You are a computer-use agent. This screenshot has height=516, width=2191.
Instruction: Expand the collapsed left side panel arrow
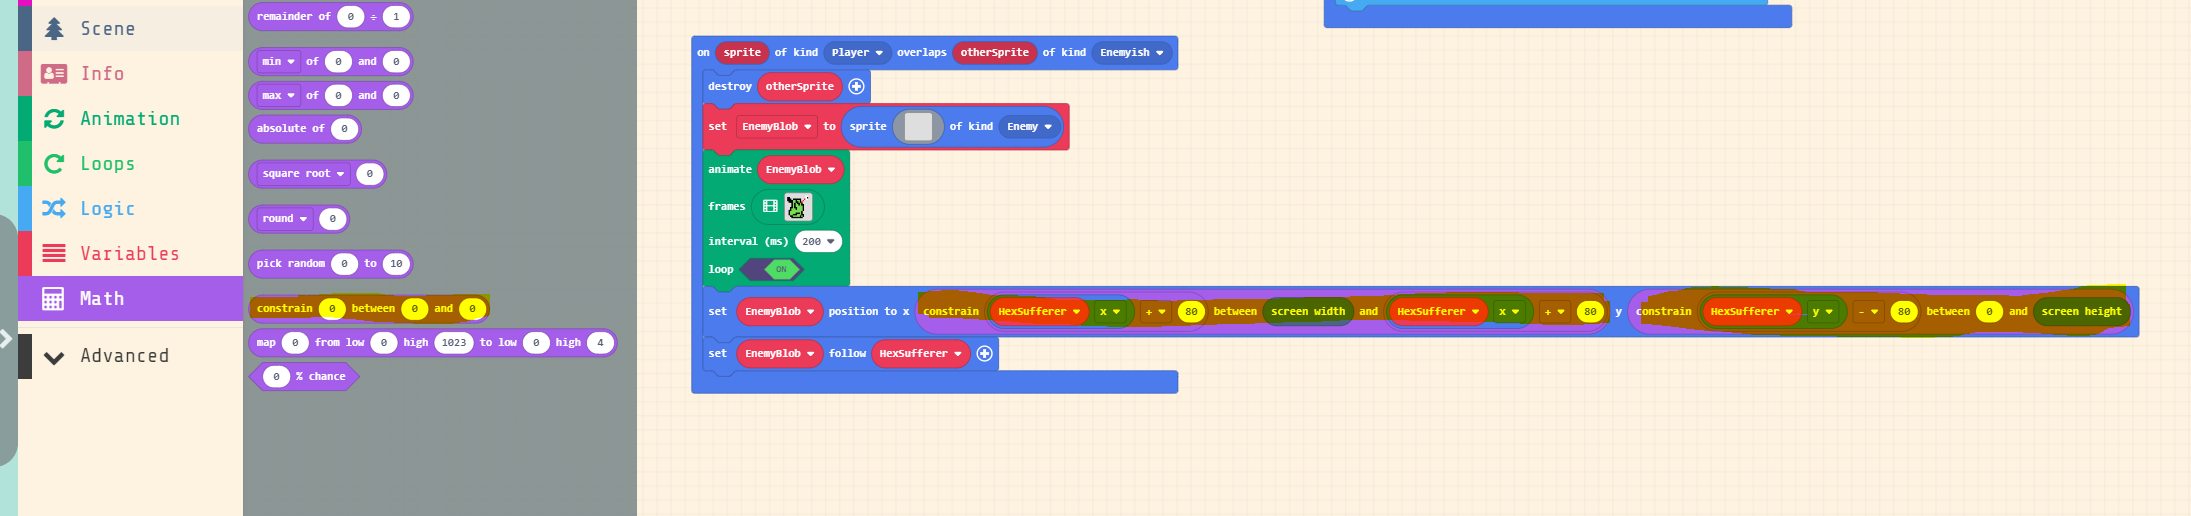[6, 339]
